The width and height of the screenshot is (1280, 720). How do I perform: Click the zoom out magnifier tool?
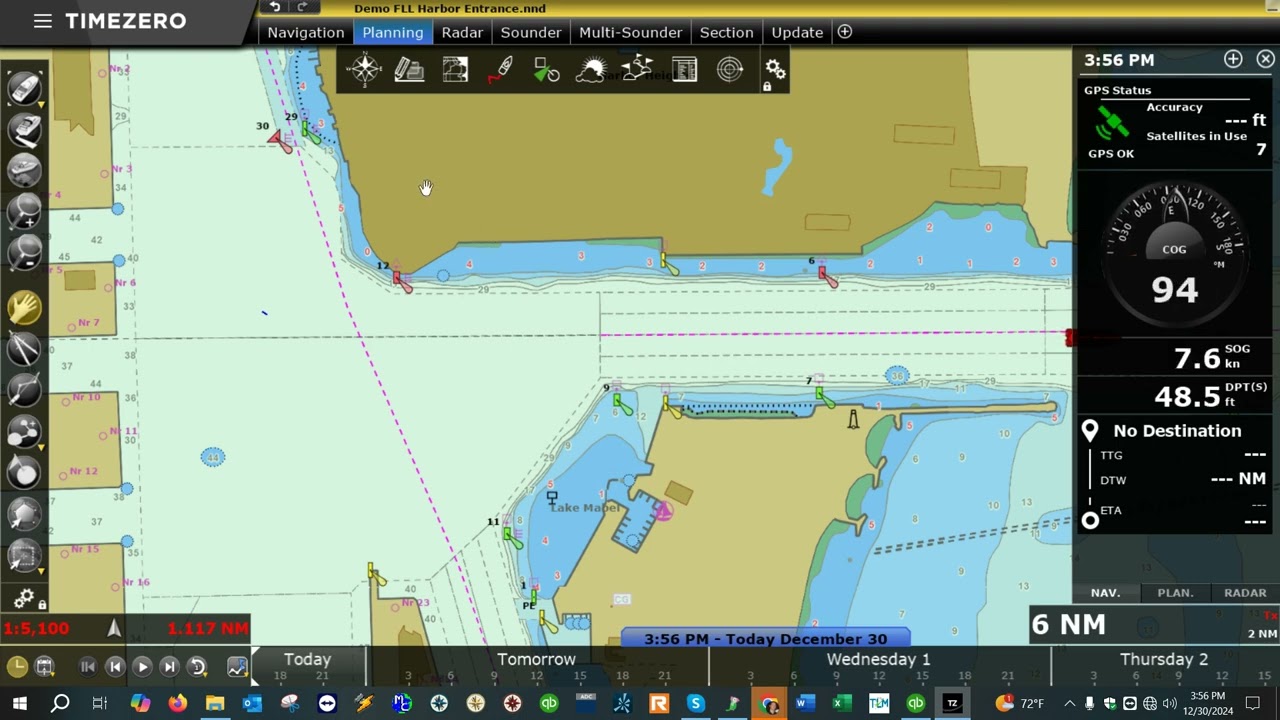pos(25,252)
